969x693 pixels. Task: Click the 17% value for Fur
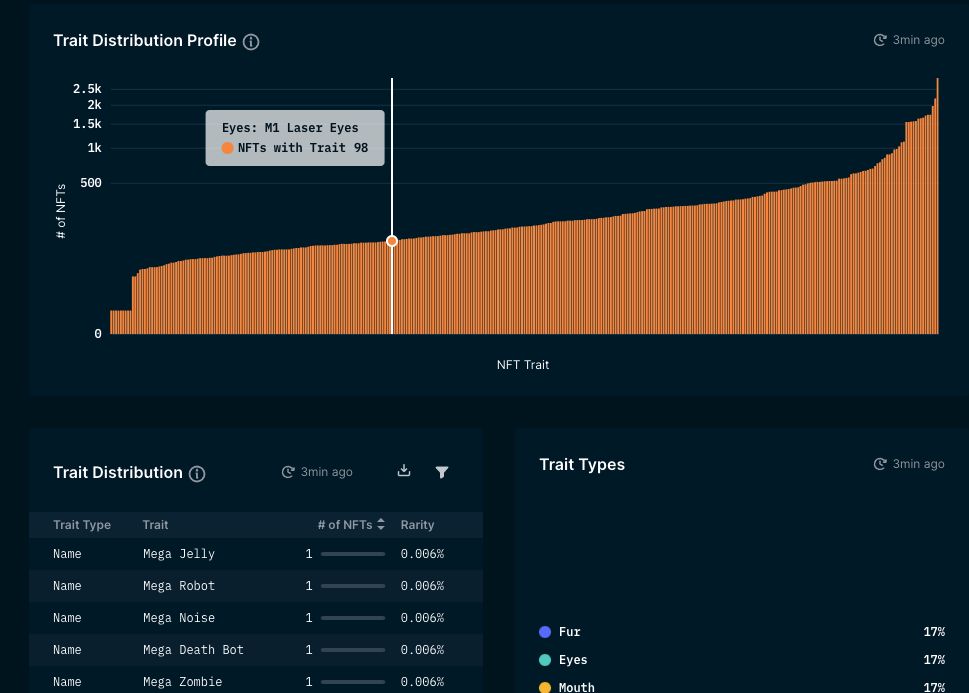tap(934, 632)
